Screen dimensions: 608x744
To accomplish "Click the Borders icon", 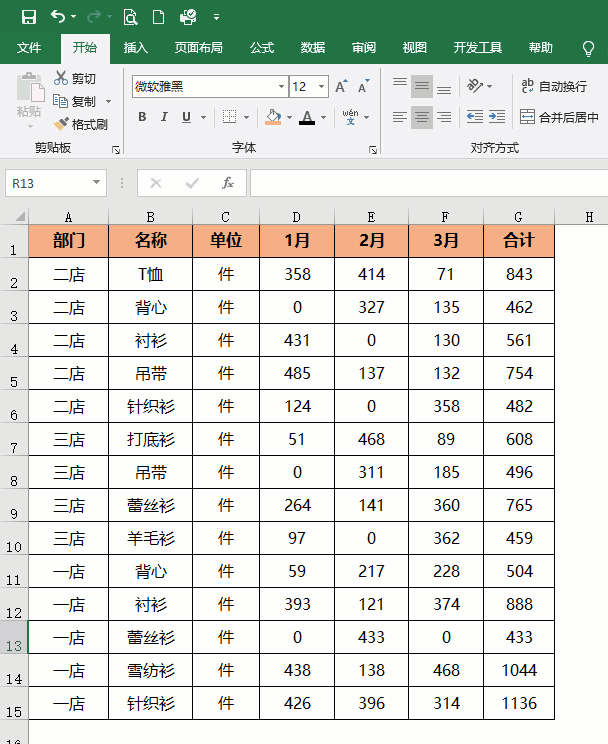I will point(229,117).
